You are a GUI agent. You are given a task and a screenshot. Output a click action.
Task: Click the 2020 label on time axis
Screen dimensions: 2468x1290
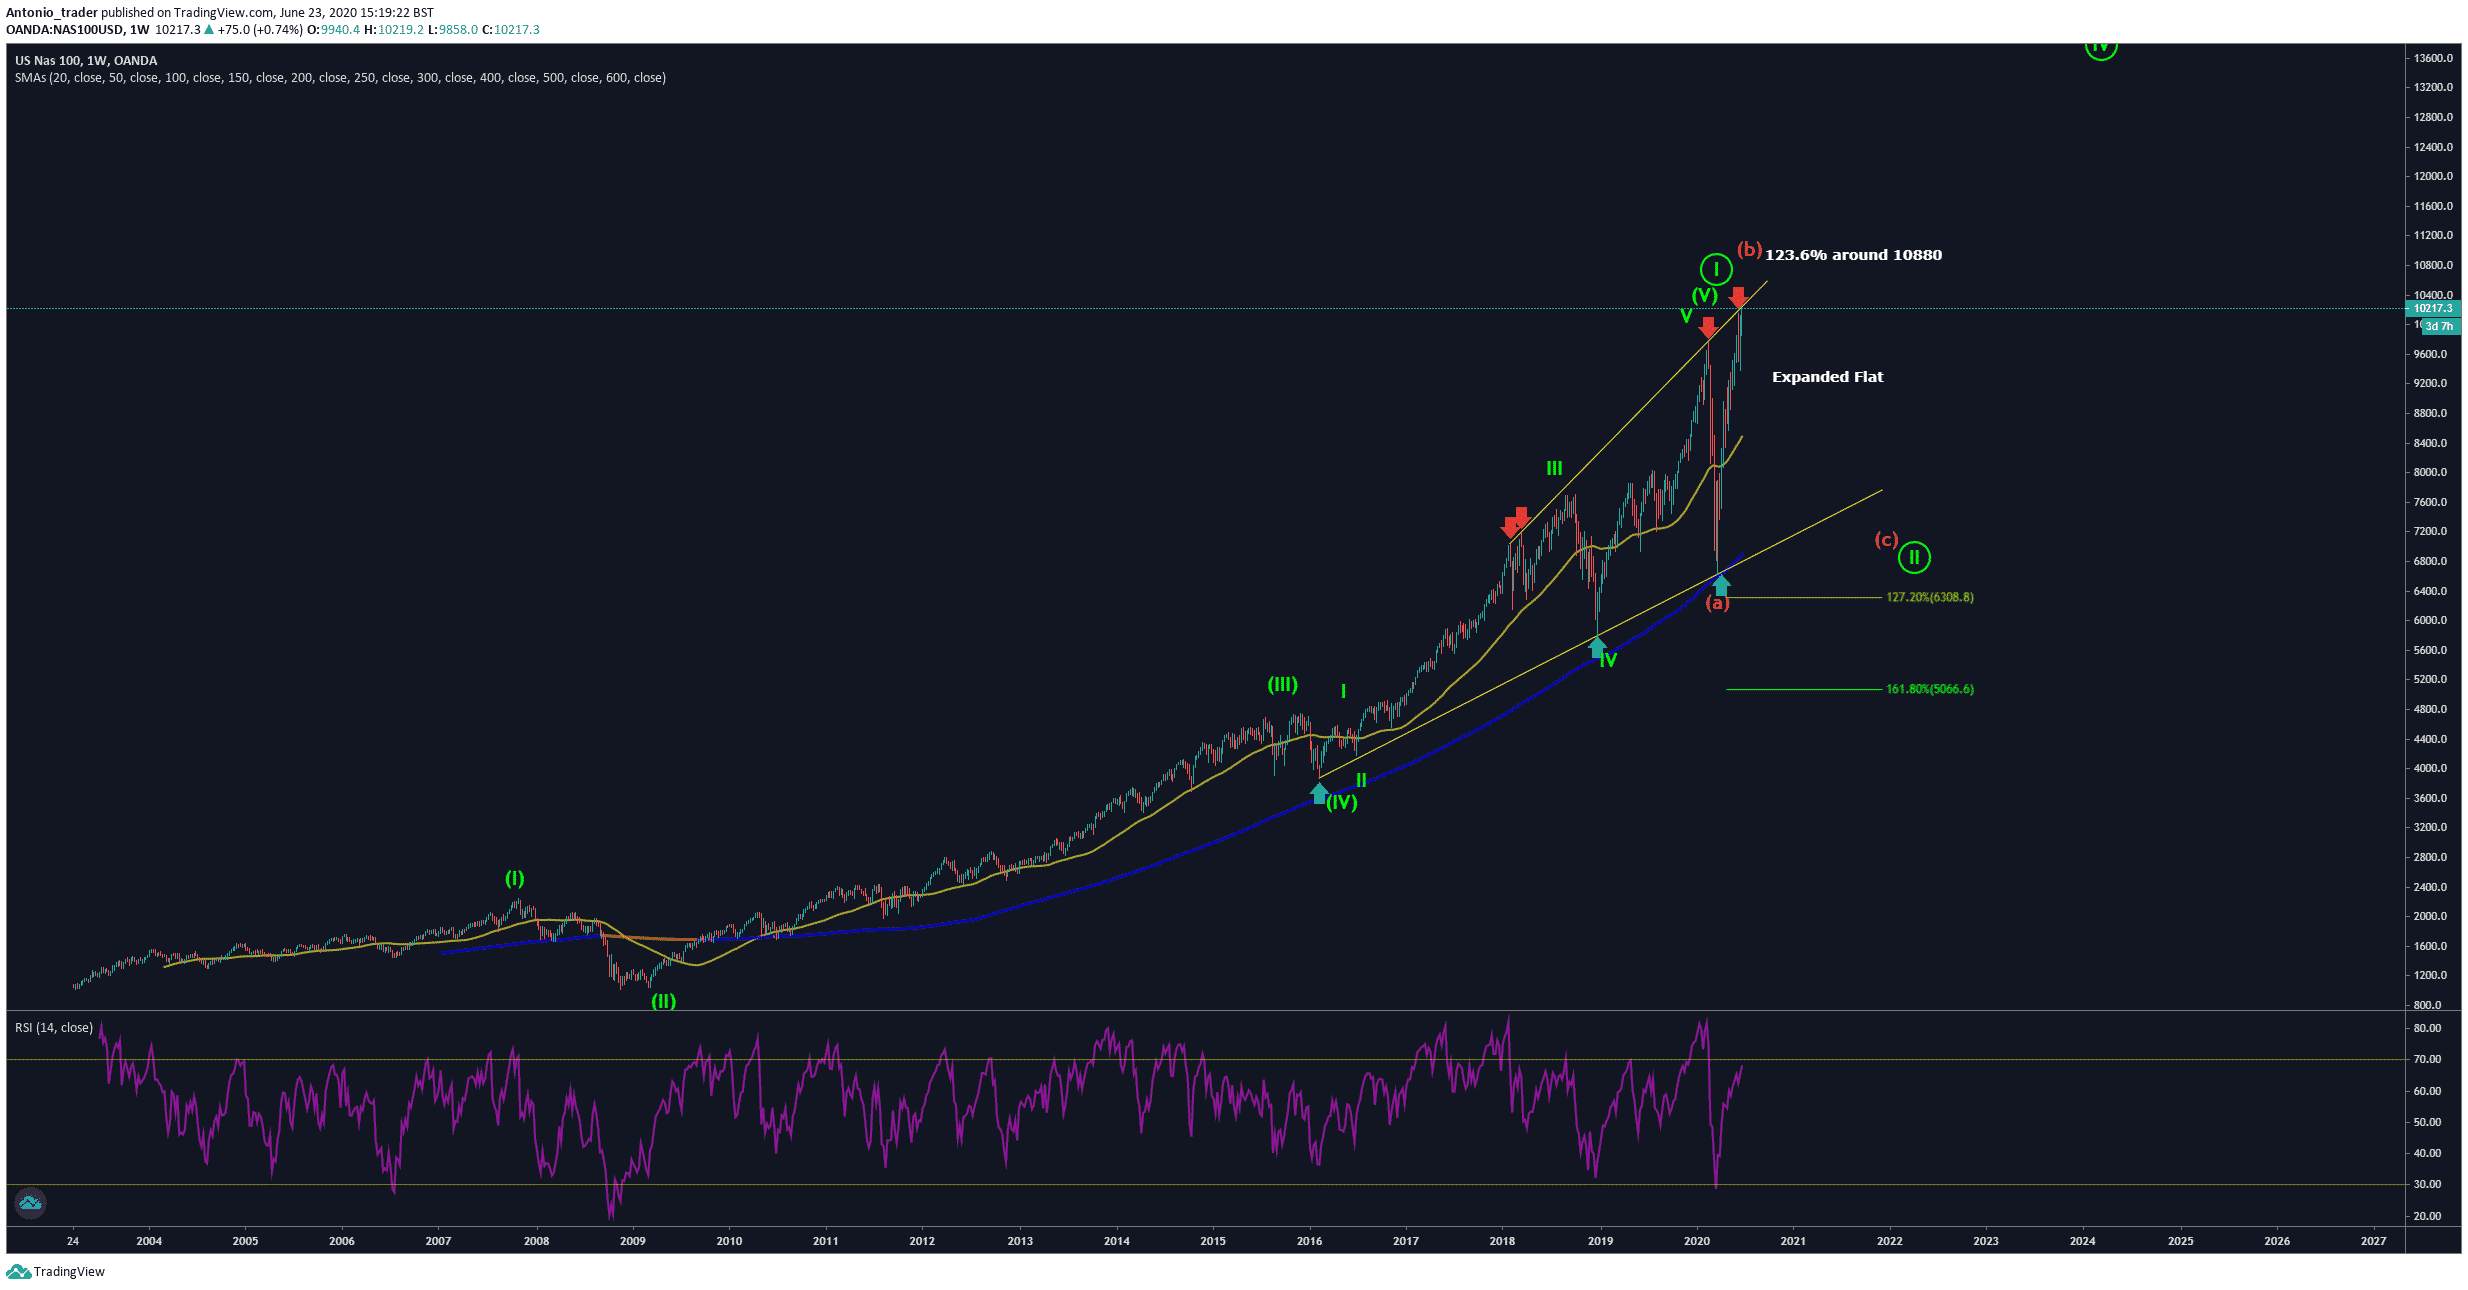coord(1697,1241)
